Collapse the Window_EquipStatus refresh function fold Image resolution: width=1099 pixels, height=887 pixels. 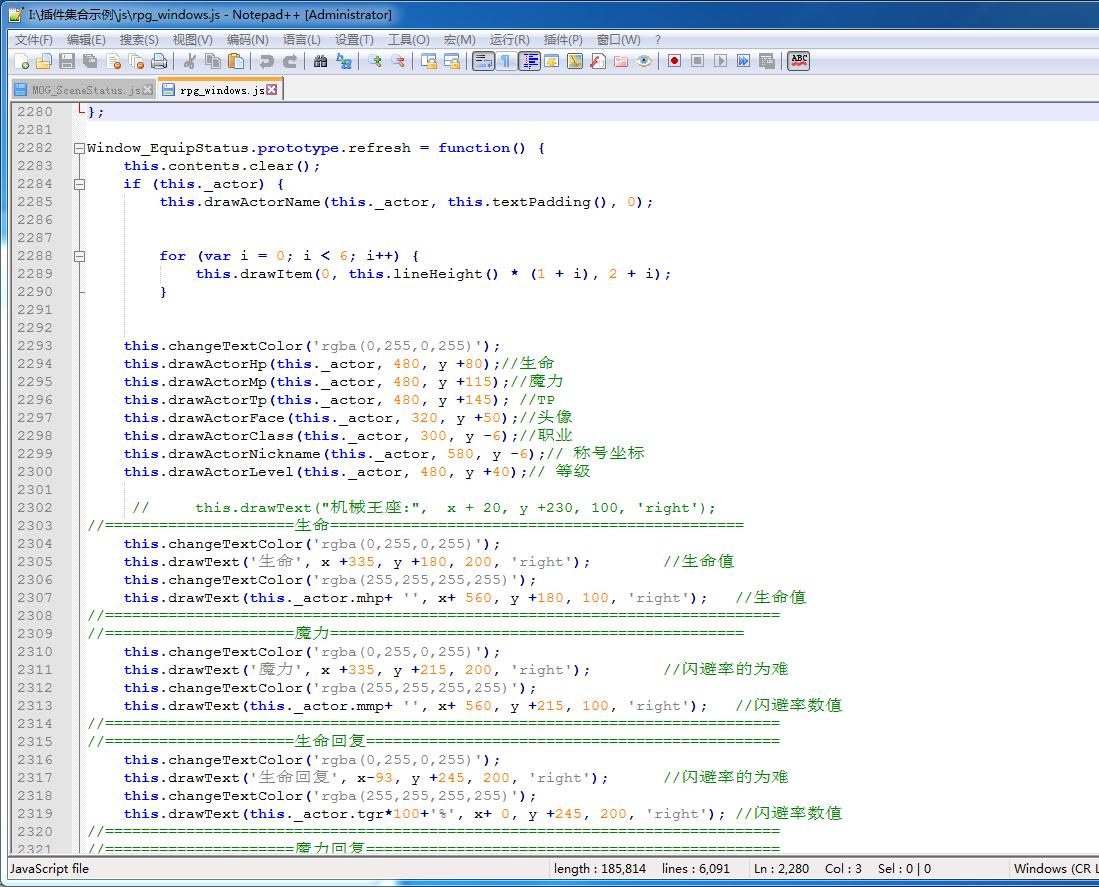click(79, 149)
